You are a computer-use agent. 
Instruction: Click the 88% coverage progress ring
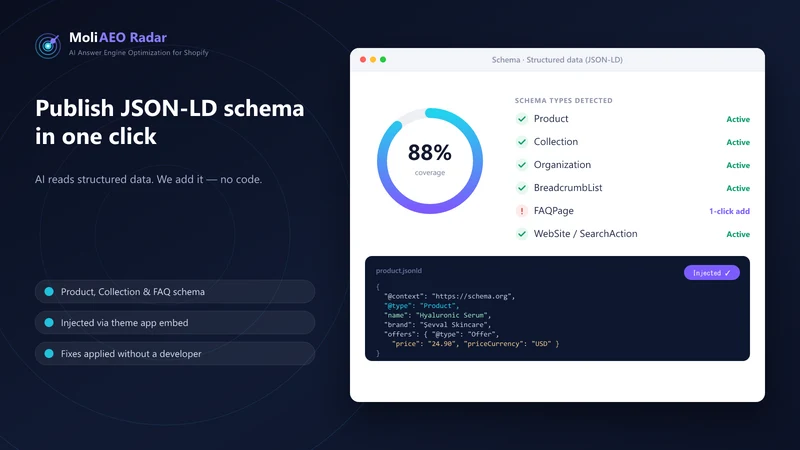pyautogui.click(x=430, y=161)
